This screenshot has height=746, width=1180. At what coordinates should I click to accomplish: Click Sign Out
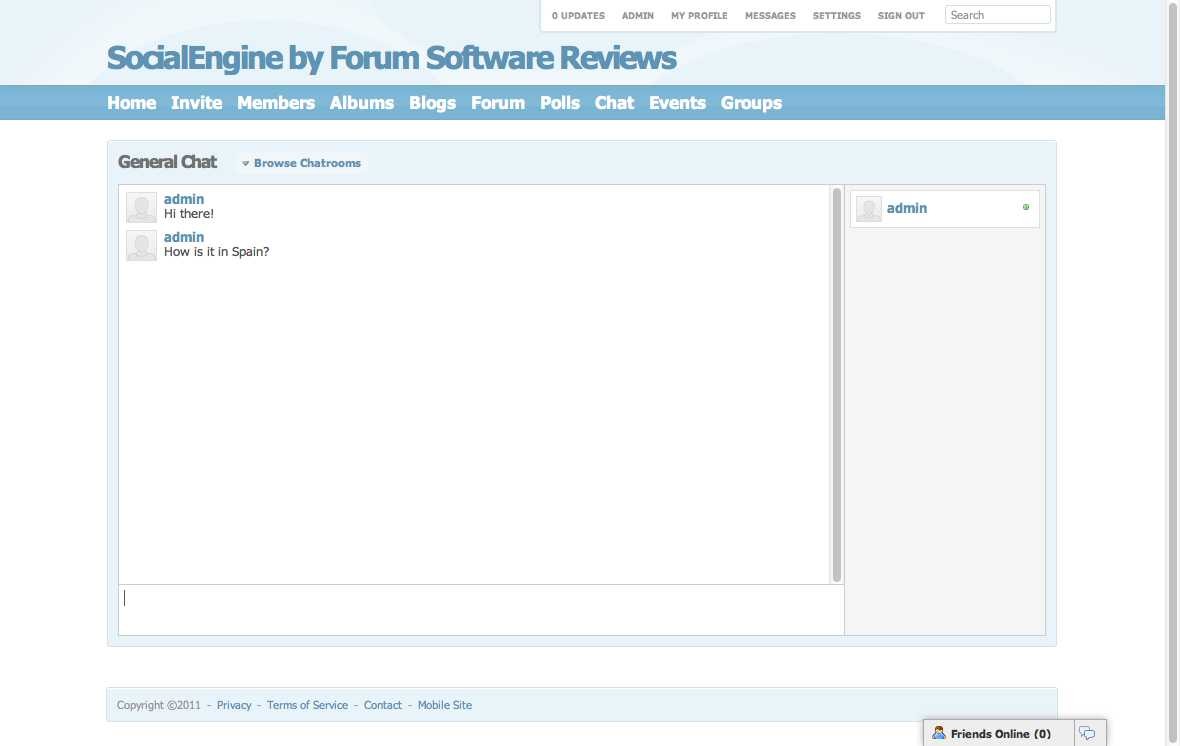901,16
